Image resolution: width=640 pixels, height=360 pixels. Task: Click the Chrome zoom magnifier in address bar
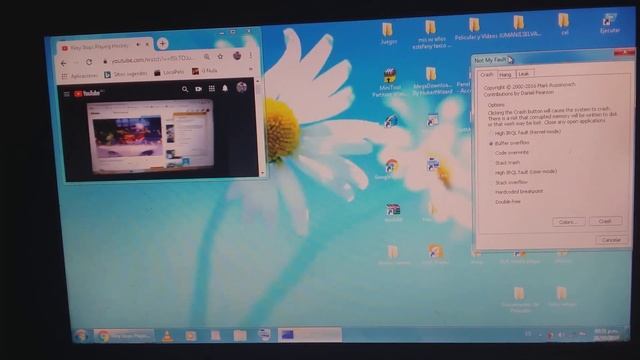coord(207,58)
